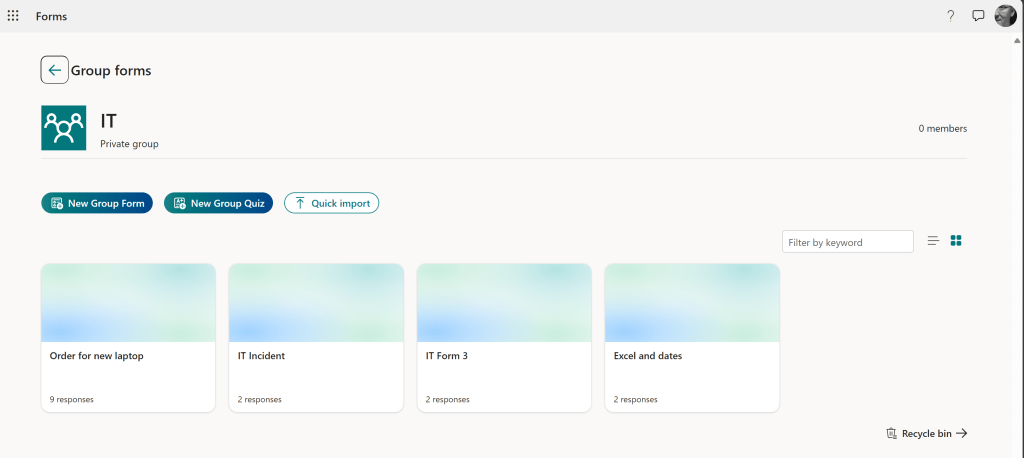The image size is (1024, 458).
Task: Switch to grid tile view
Action: [956, 241]
